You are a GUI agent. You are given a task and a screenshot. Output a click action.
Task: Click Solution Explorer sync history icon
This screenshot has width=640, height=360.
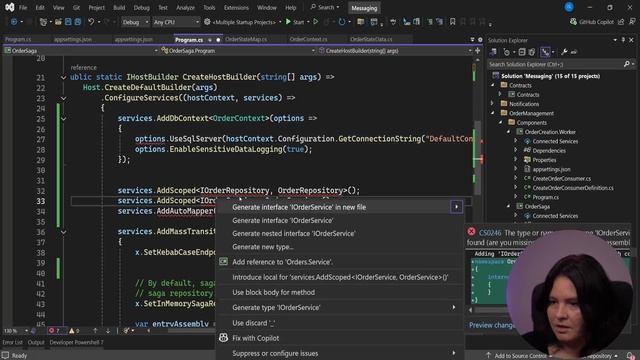[x=507, y=52]
